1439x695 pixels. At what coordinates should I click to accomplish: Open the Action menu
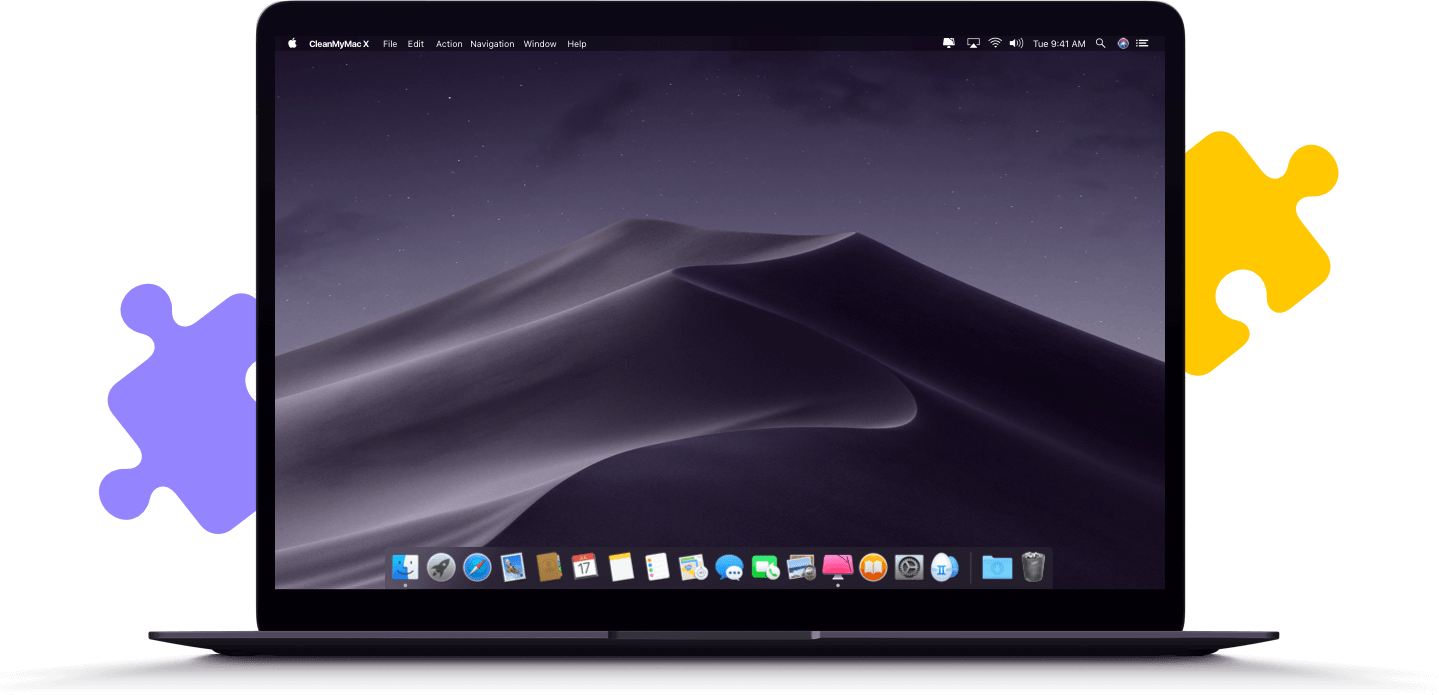click(449, 44)
